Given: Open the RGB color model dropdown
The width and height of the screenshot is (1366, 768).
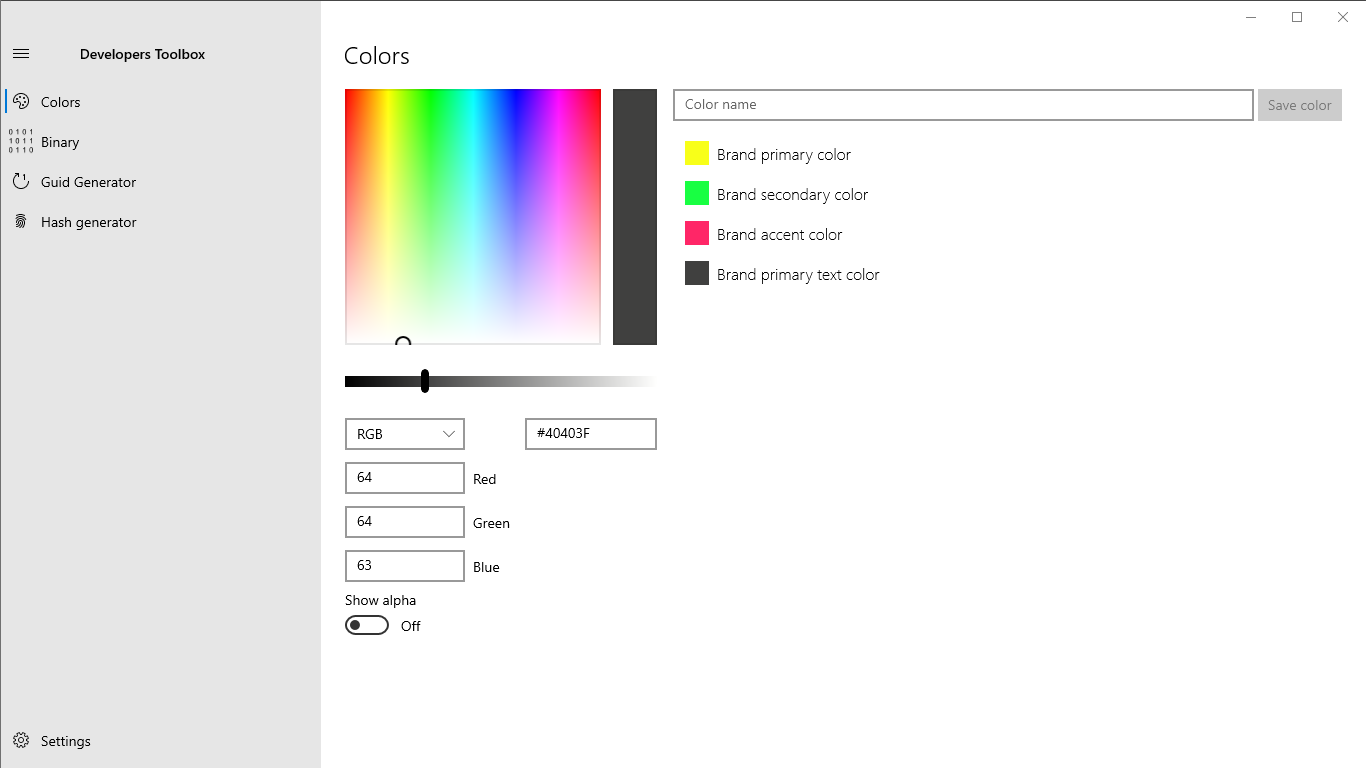Looking at the screenshot, I should 405,434.
